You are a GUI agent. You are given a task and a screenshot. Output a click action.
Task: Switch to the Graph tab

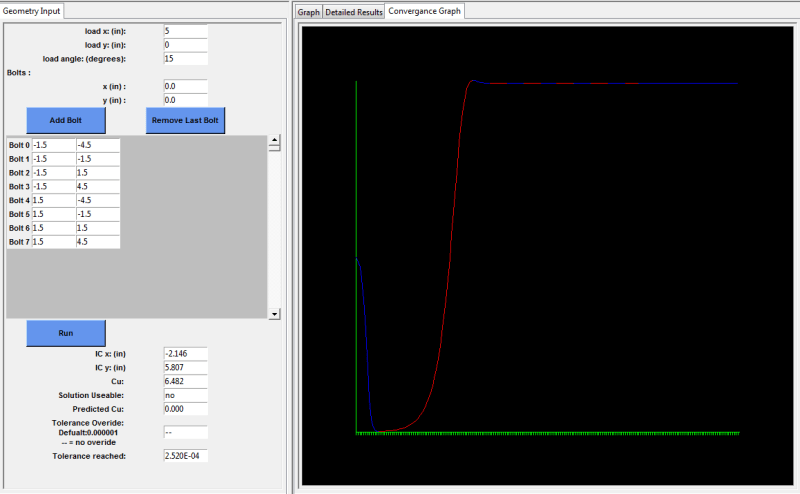(309, 12)
